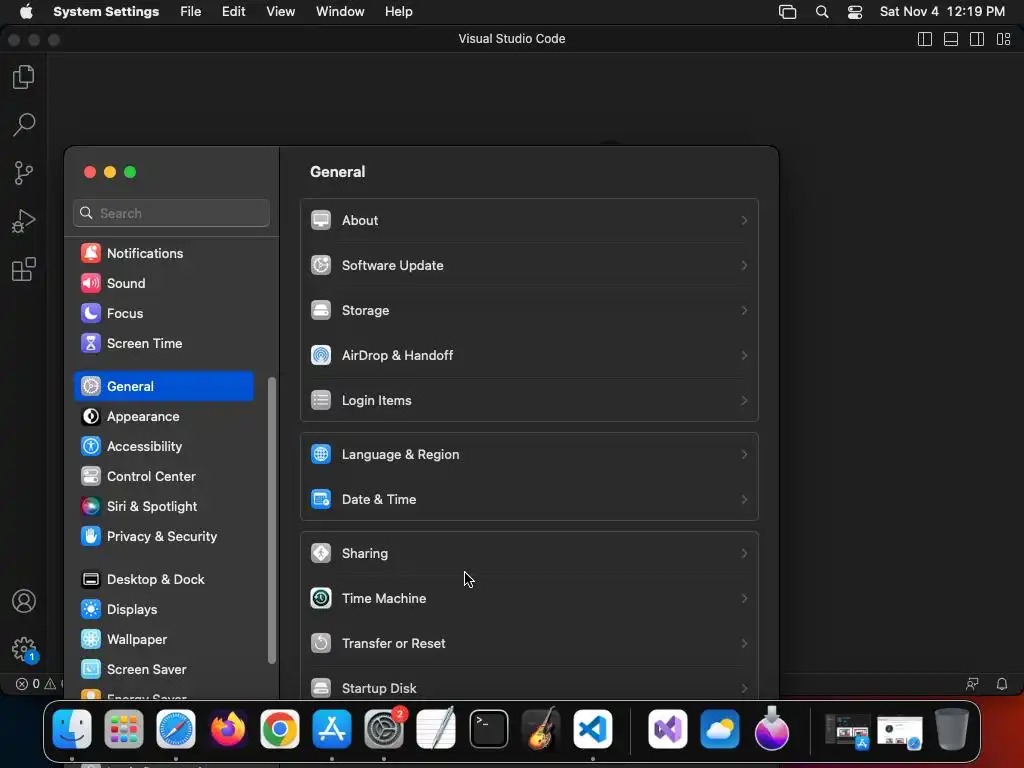Click the Spotlight search icon in menu bar
Viewport: 1024px width, 768px height.
(x=822, y=12)
